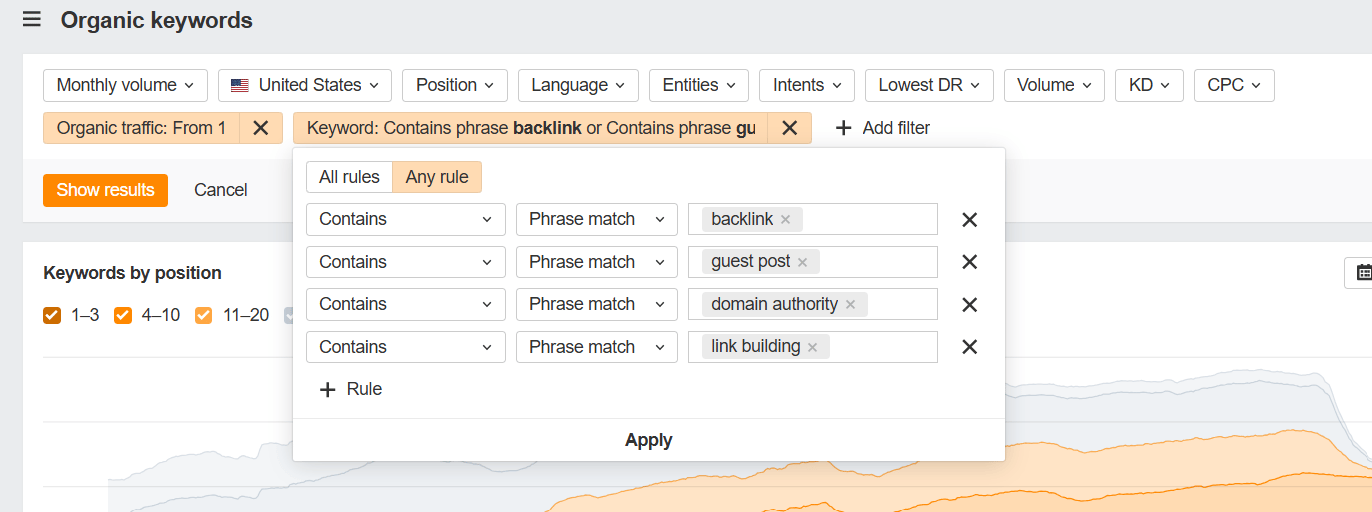Remove the Keyword filter chip
This screenshot has width=1372, height=512.
[789, 128]
